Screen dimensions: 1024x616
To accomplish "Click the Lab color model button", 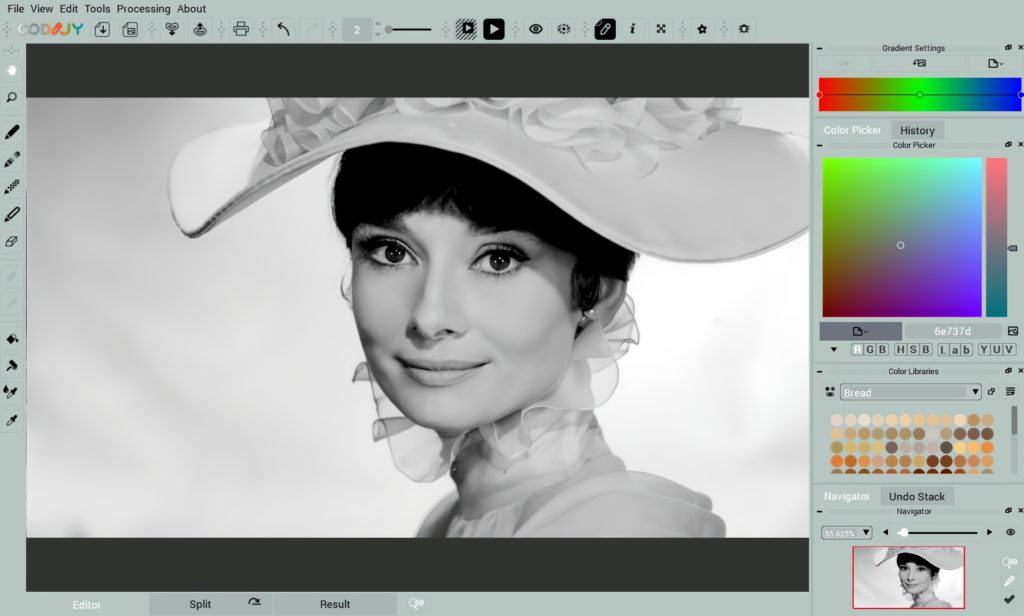I will click(x=955, y=350).
